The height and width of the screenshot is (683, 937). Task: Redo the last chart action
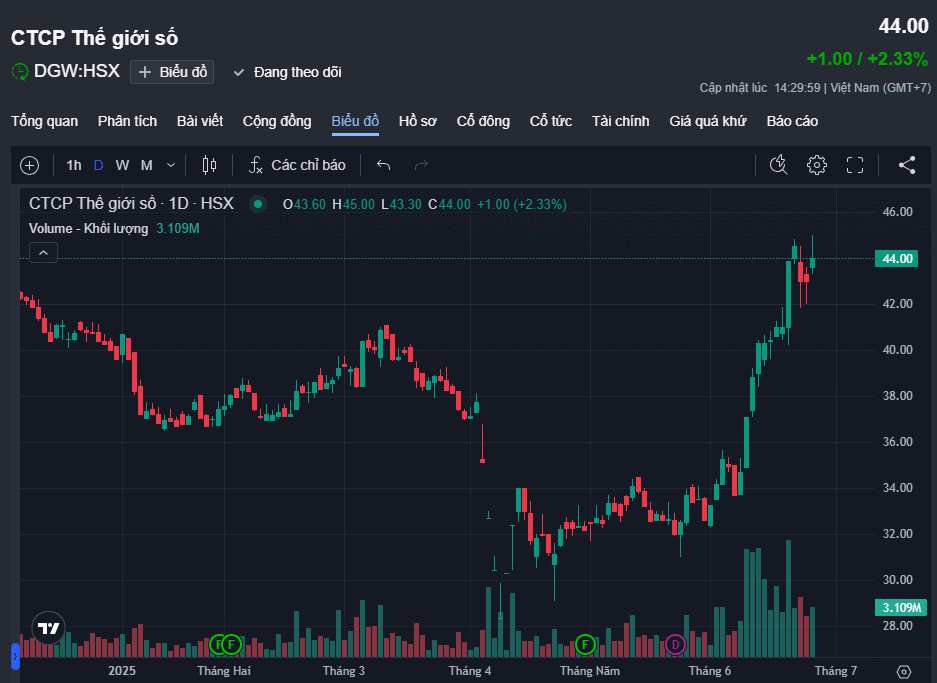tap(421, 165)
